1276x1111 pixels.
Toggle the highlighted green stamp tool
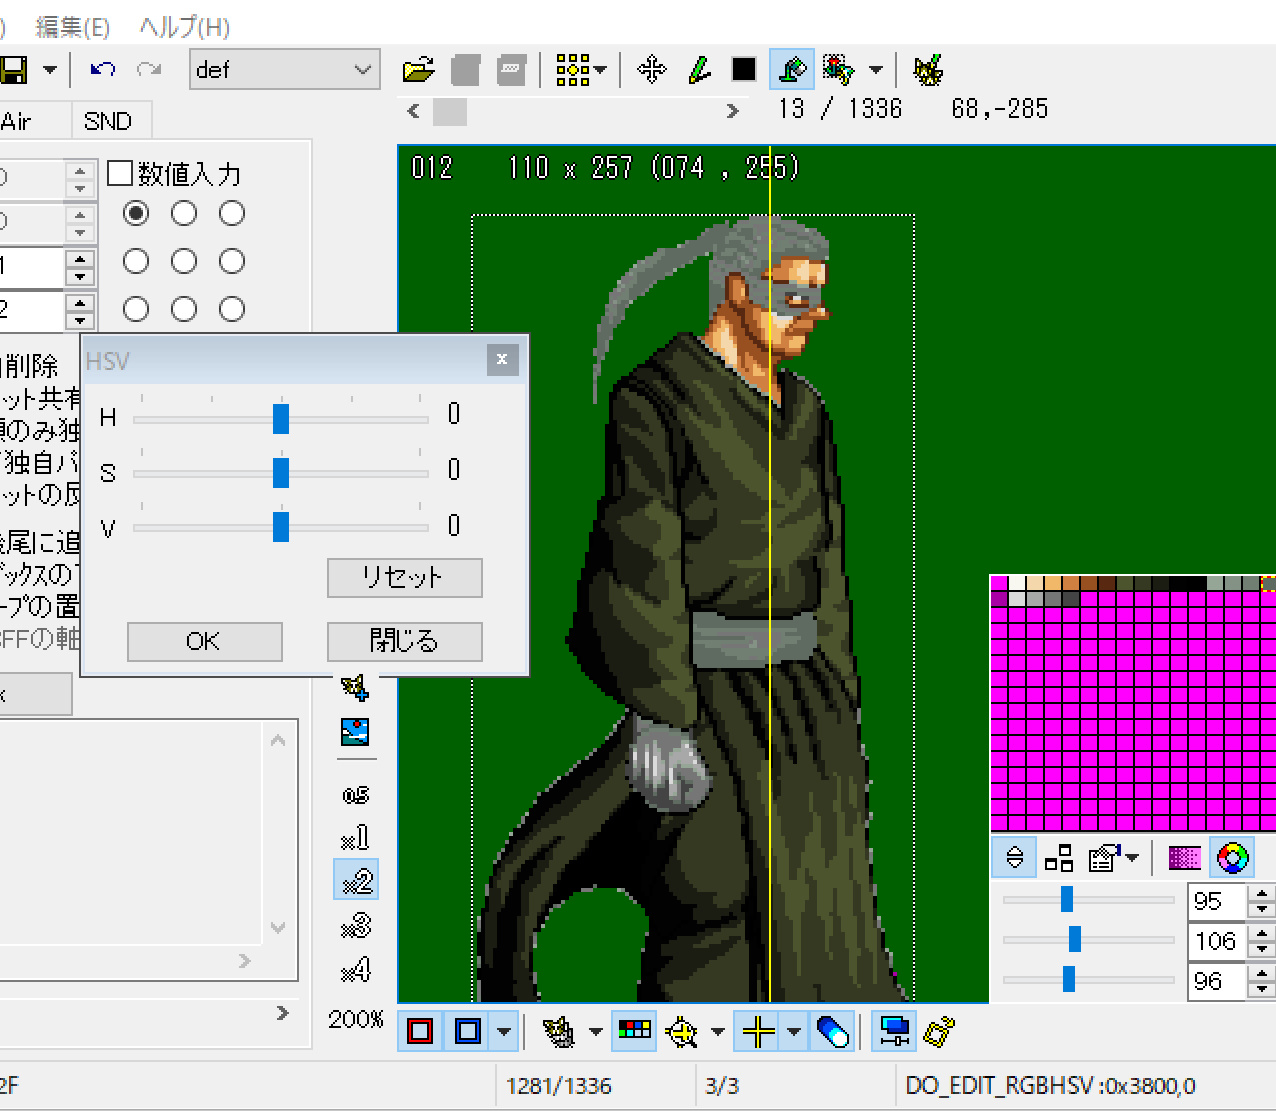coord(792,70)
